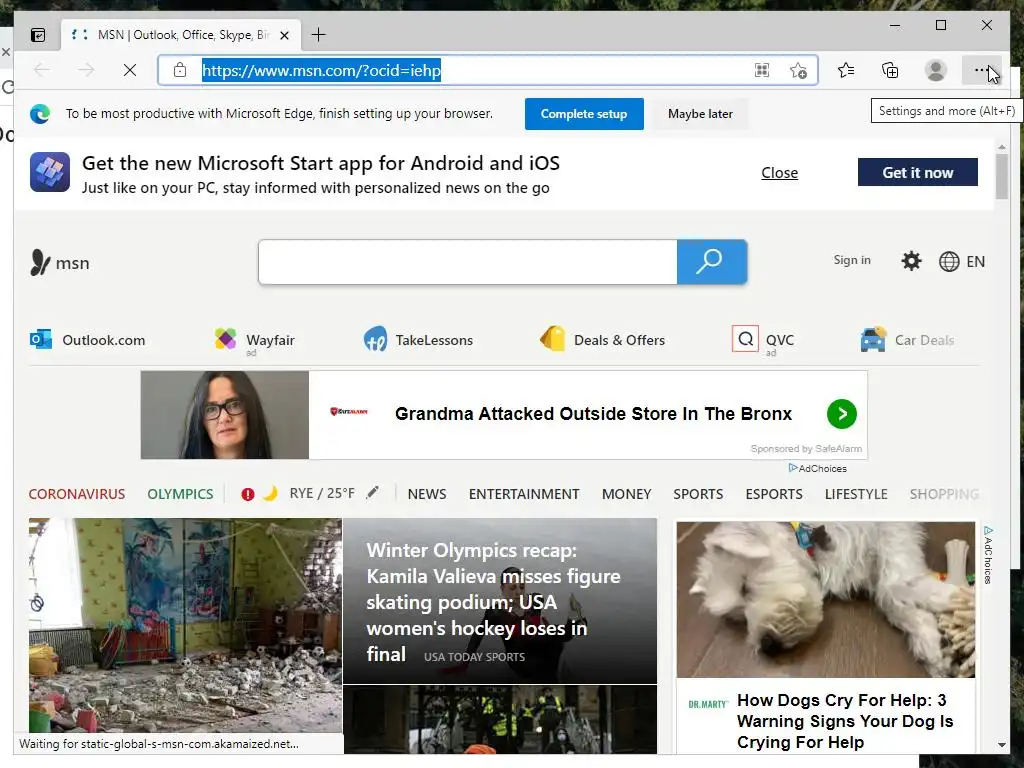1024x768 pixels.
Task: Open a new tab with plus button
Action: [x=318, y=35]
